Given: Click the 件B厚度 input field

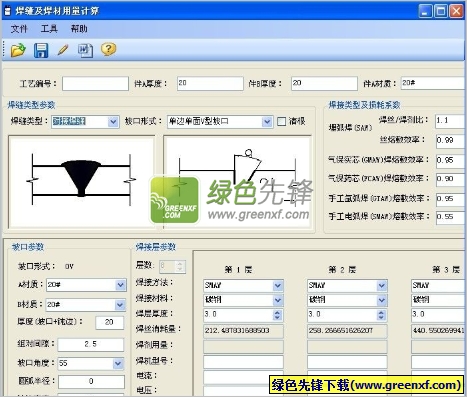Looking at the screenshot, I should pos(324,84).
